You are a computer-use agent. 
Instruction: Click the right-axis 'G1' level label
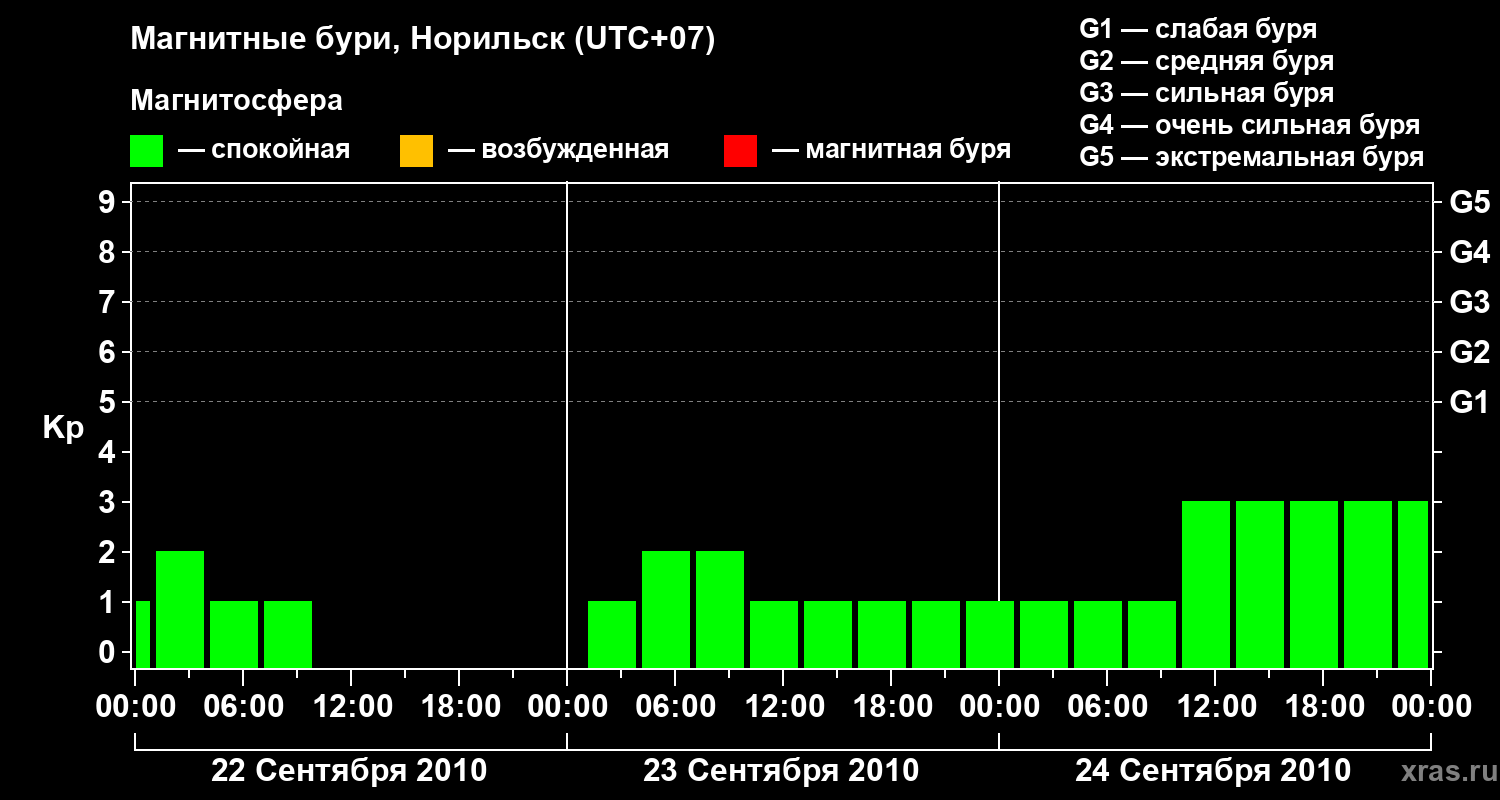[x=1470, y=403]
